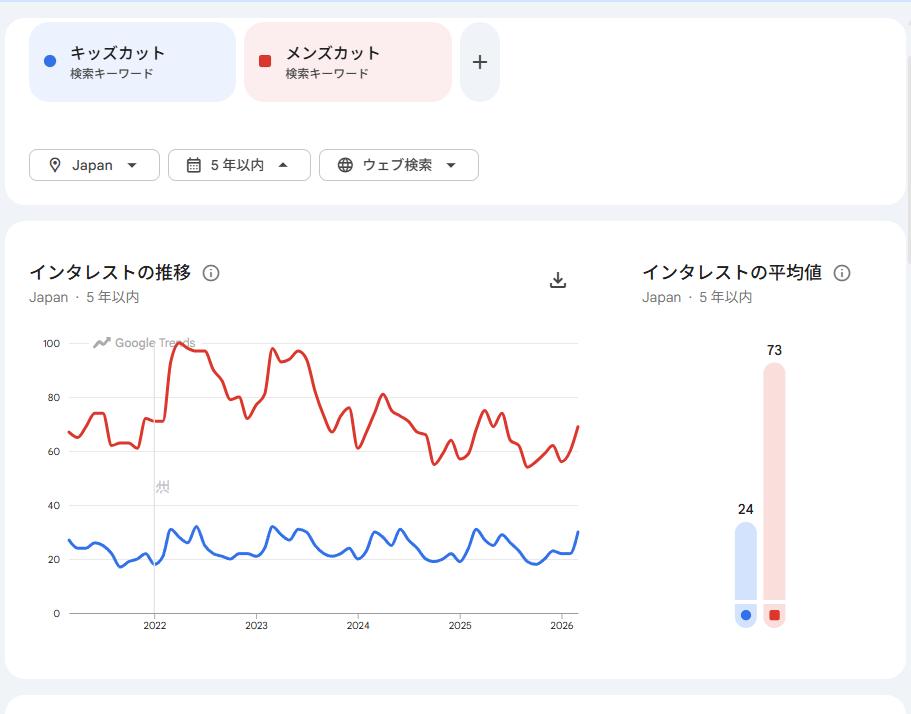Open help icon beside インタレストの平均値

(842, 273)
